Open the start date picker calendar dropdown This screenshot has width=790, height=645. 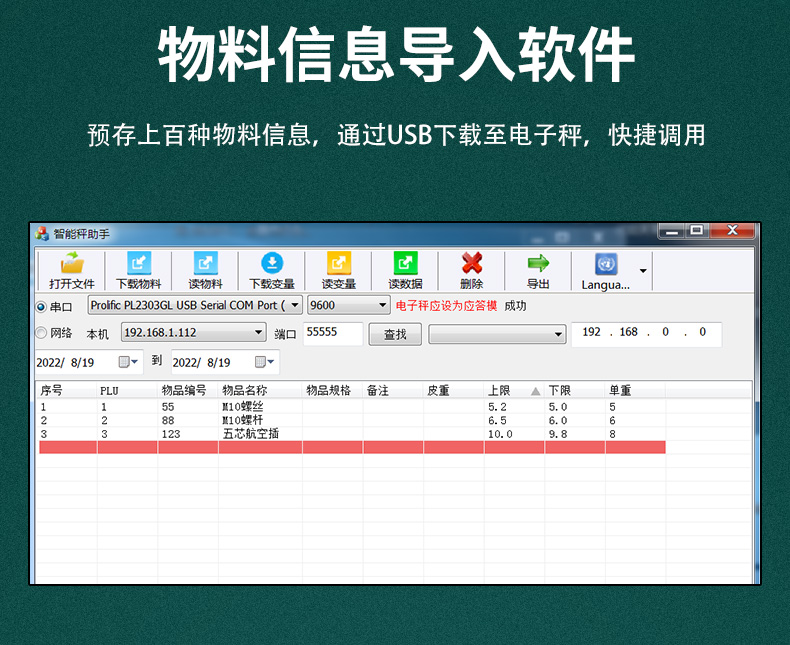pos(130,361)
